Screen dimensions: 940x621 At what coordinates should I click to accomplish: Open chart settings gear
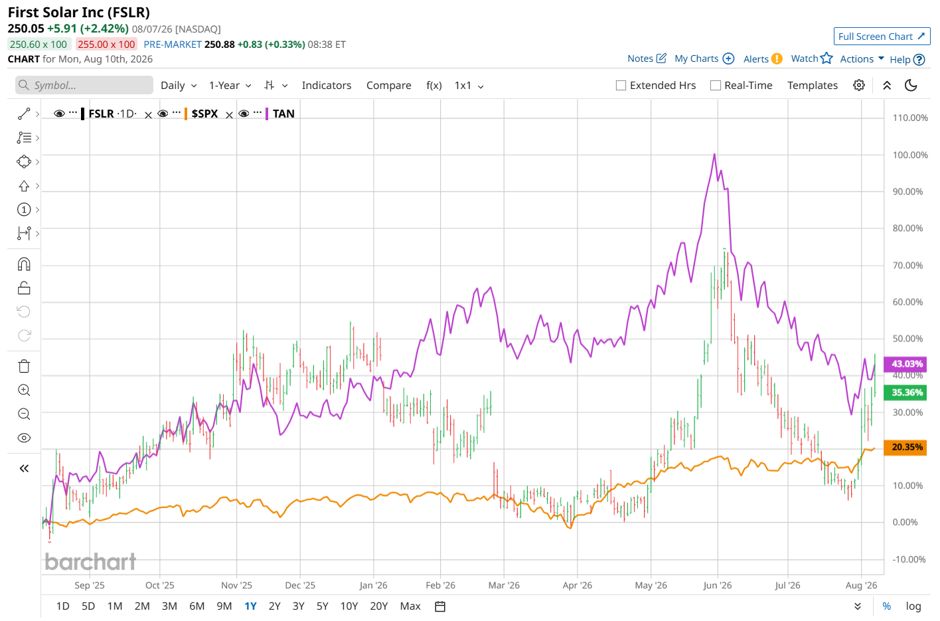pos(859,85)
